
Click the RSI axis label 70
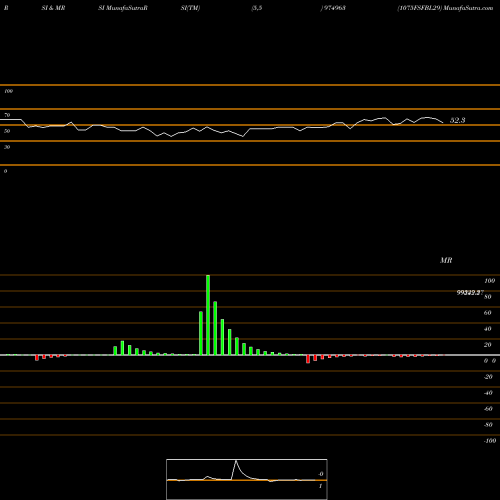(7, 115)
